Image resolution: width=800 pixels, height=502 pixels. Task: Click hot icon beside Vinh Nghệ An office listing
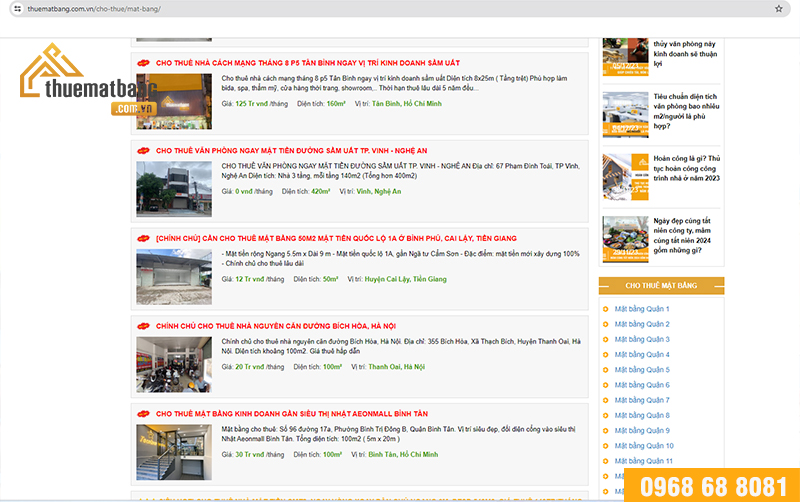143,151
